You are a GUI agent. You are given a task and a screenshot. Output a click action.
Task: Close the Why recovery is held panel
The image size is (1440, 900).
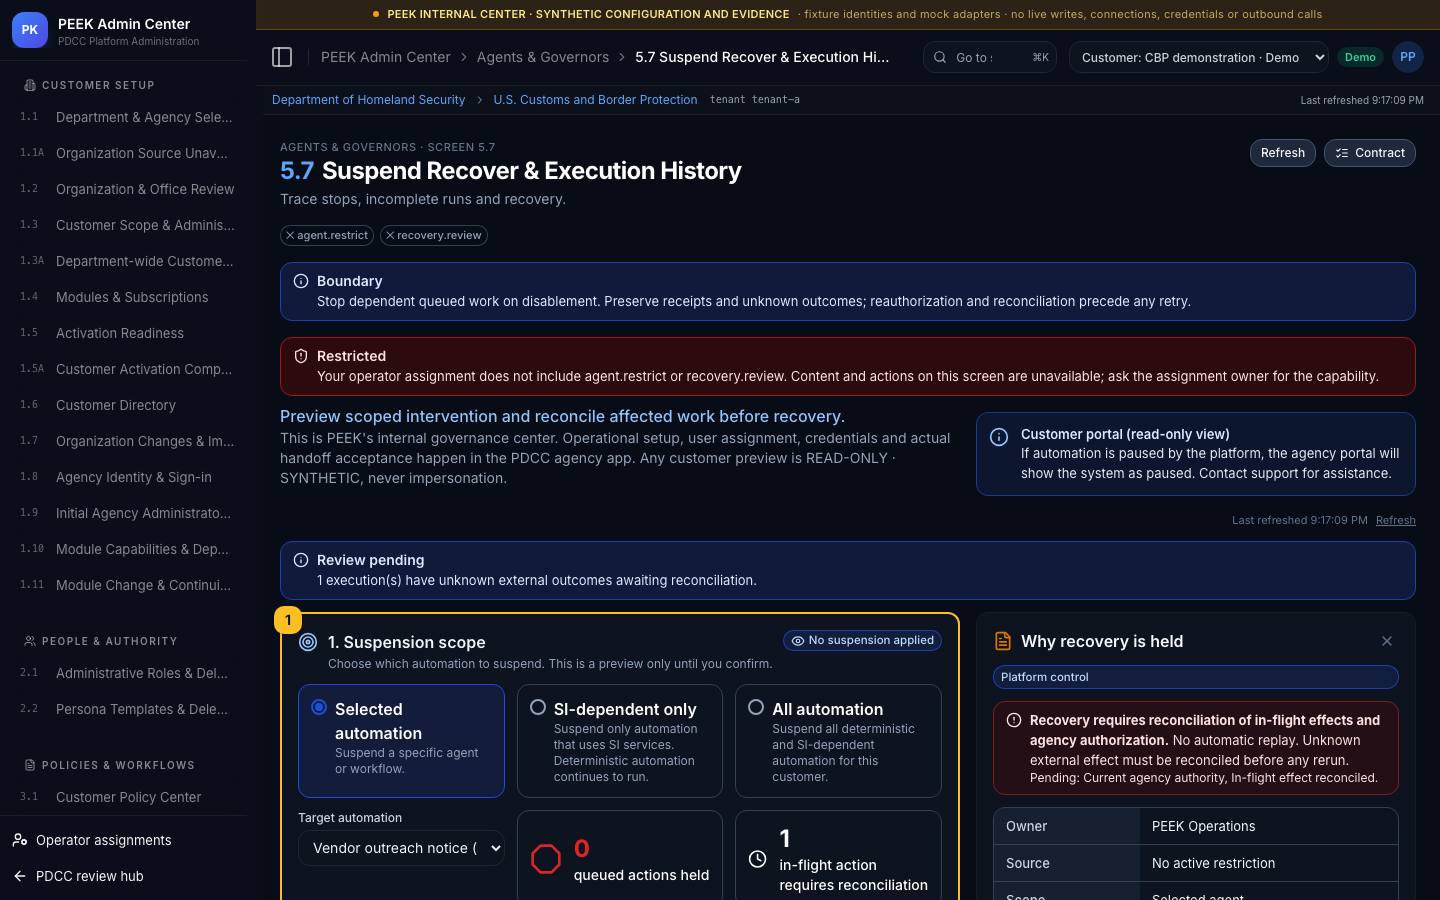(x=1387, y=641)
